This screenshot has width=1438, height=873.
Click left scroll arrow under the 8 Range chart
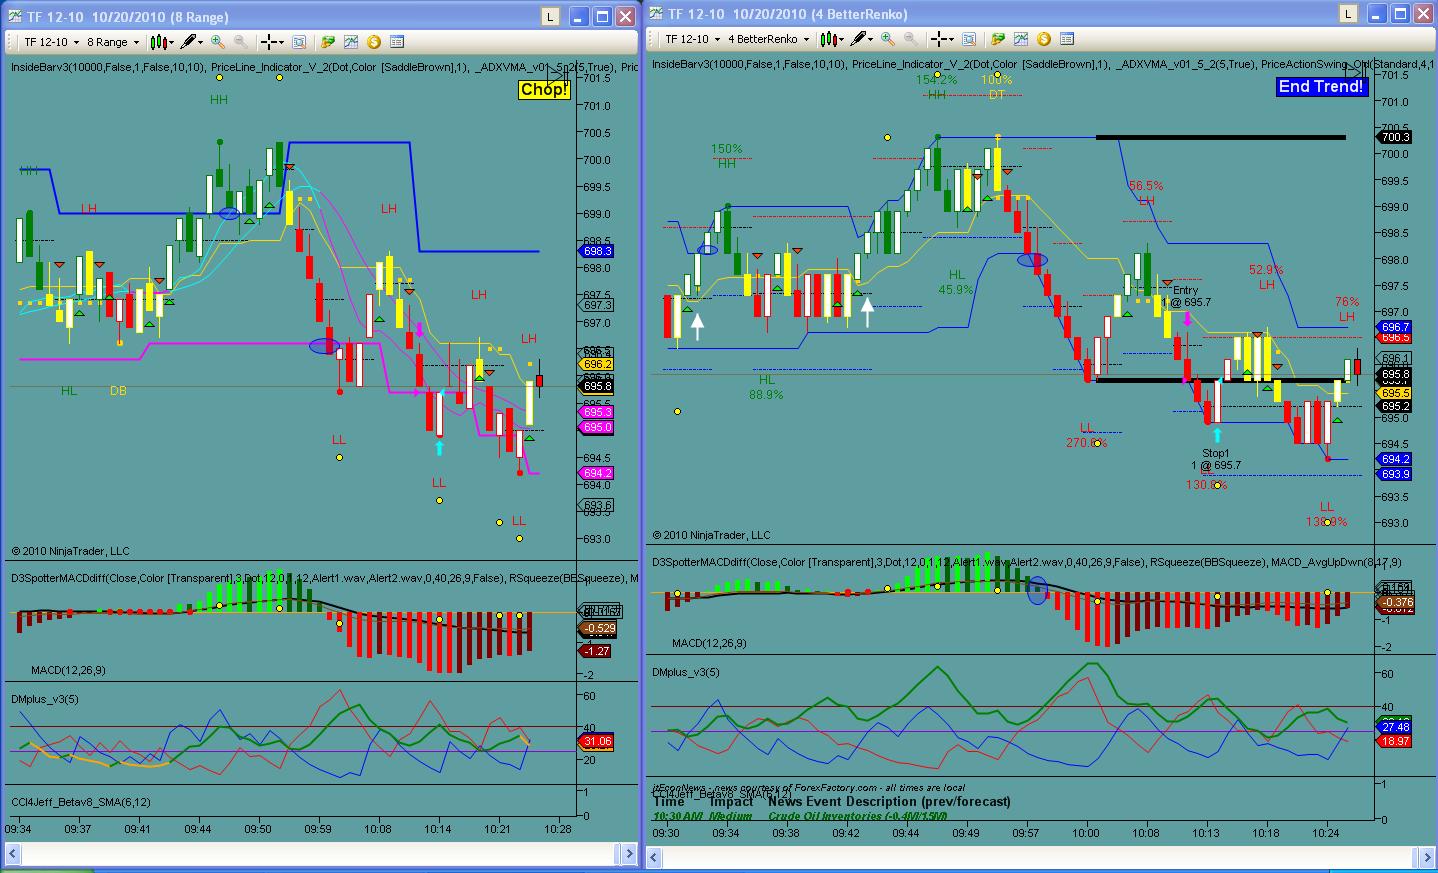click(x=11, y=854)
